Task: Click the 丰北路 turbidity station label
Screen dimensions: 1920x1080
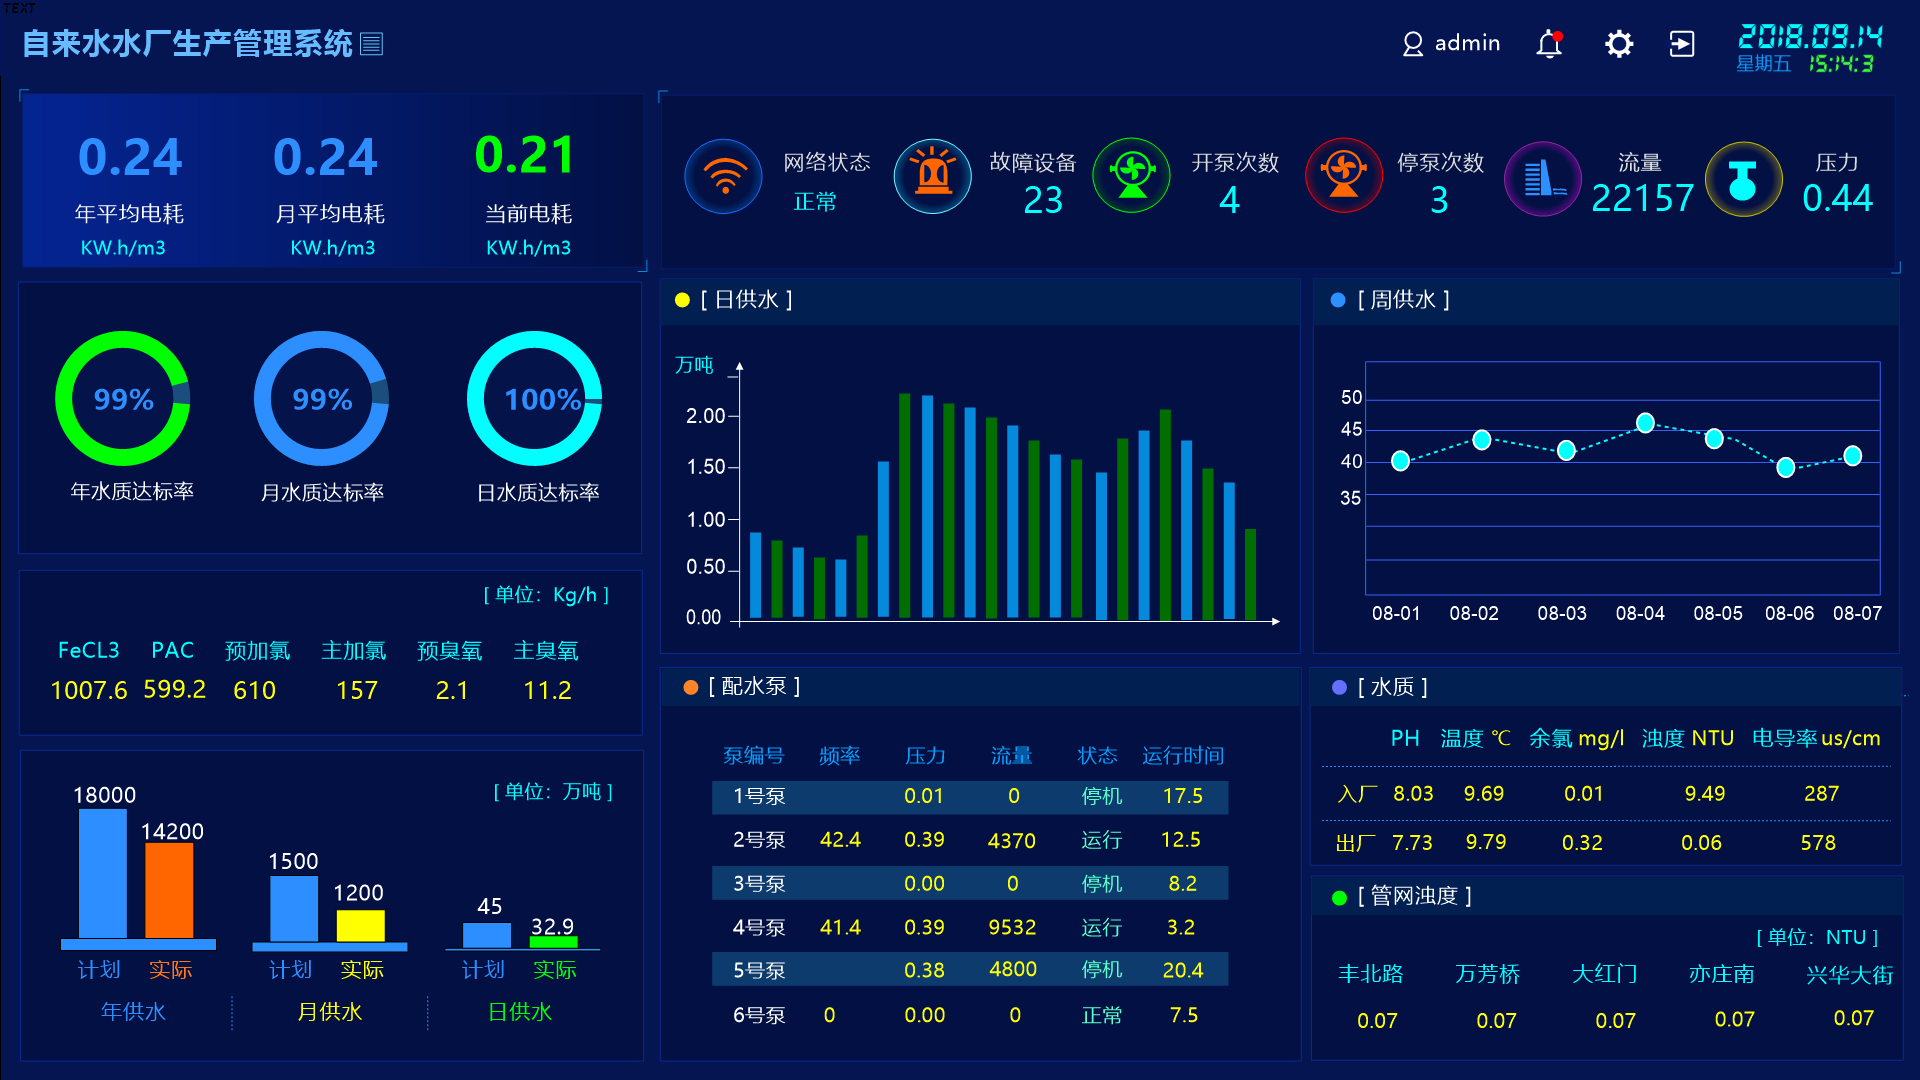Action: tap(1371, 974)
